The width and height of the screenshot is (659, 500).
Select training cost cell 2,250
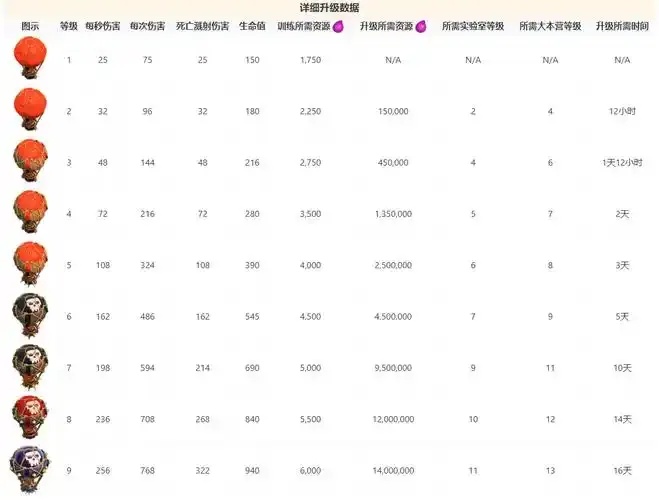310,111
